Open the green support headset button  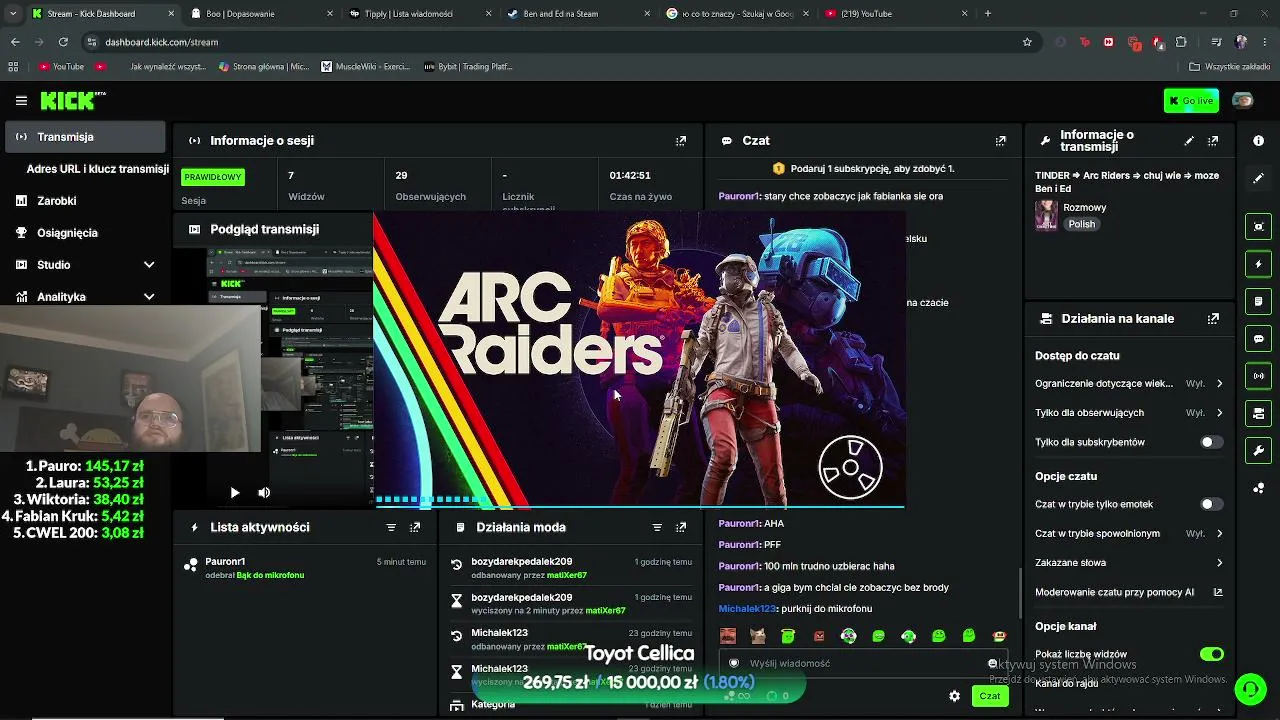pos(1250,689)
